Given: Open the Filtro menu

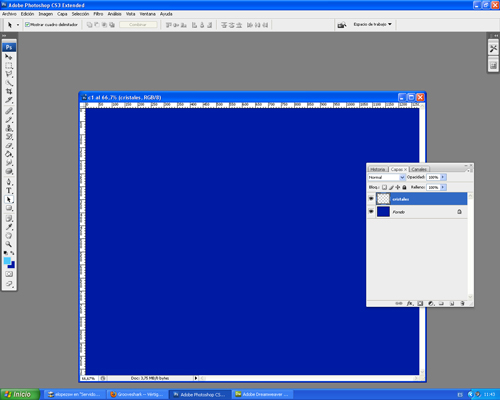Looking at the screenshot, I should click(98, 14).
